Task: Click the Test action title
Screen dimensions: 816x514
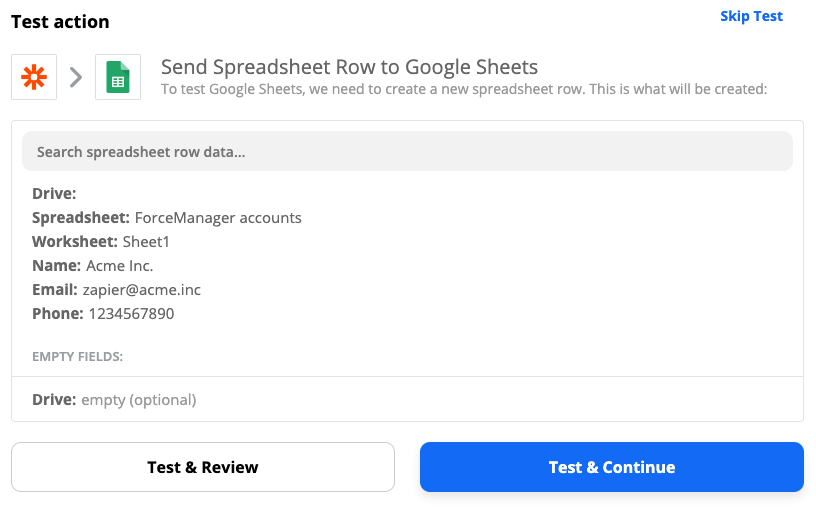Action: (60, 22)
